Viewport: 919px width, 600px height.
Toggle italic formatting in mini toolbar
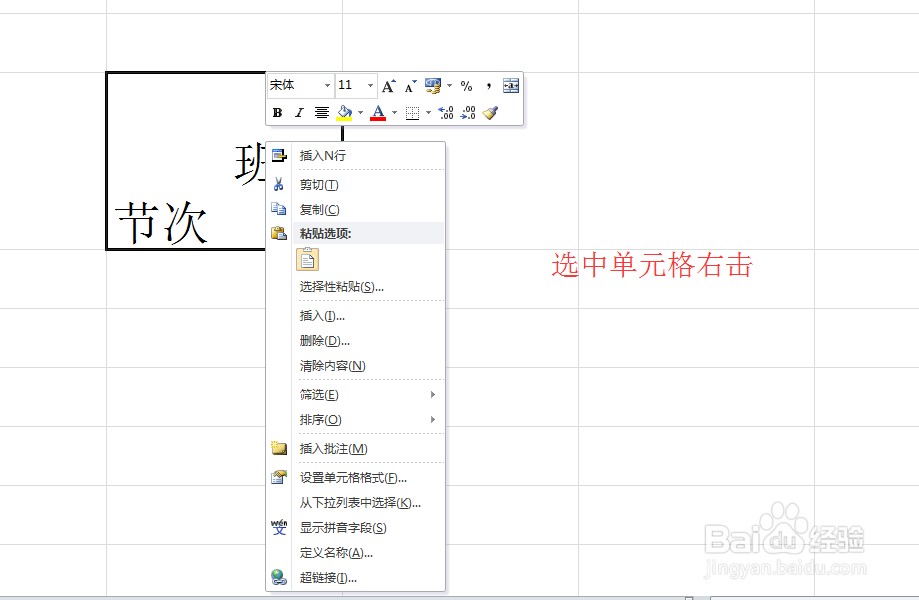pos(299,112)
